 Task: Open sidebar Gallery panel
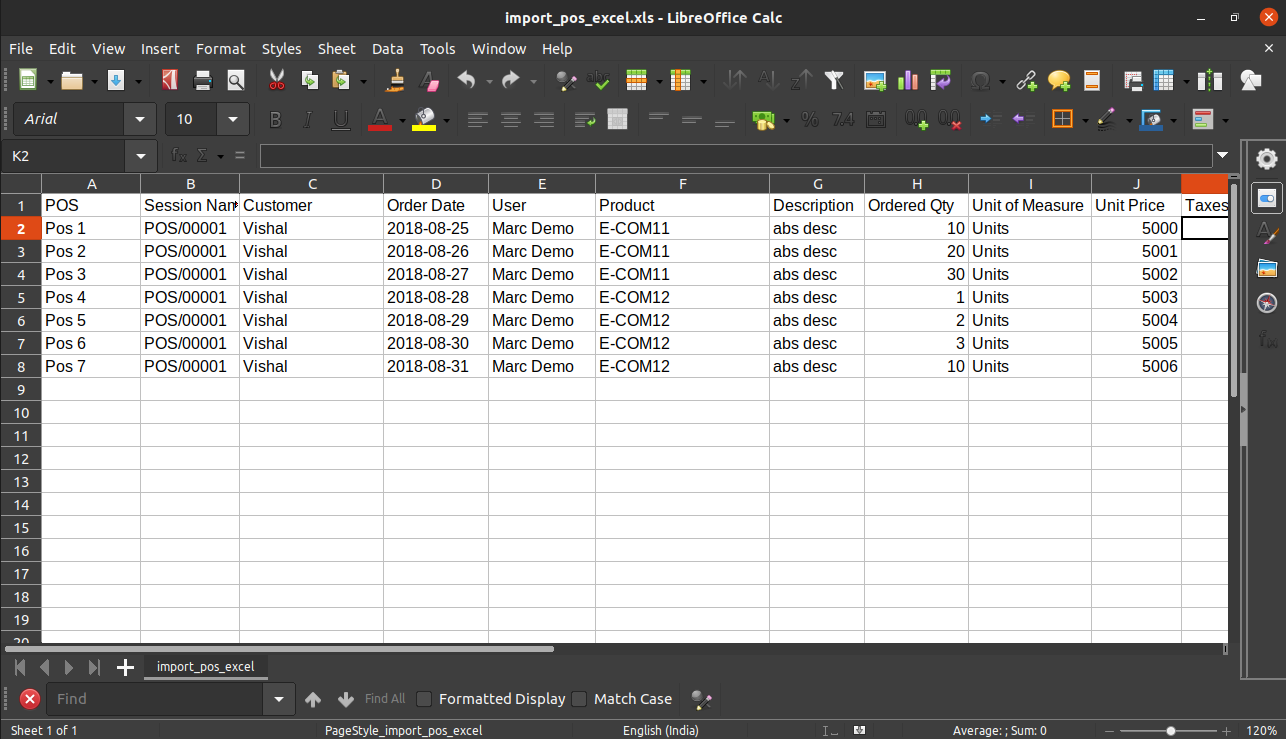pos(1267,267)
